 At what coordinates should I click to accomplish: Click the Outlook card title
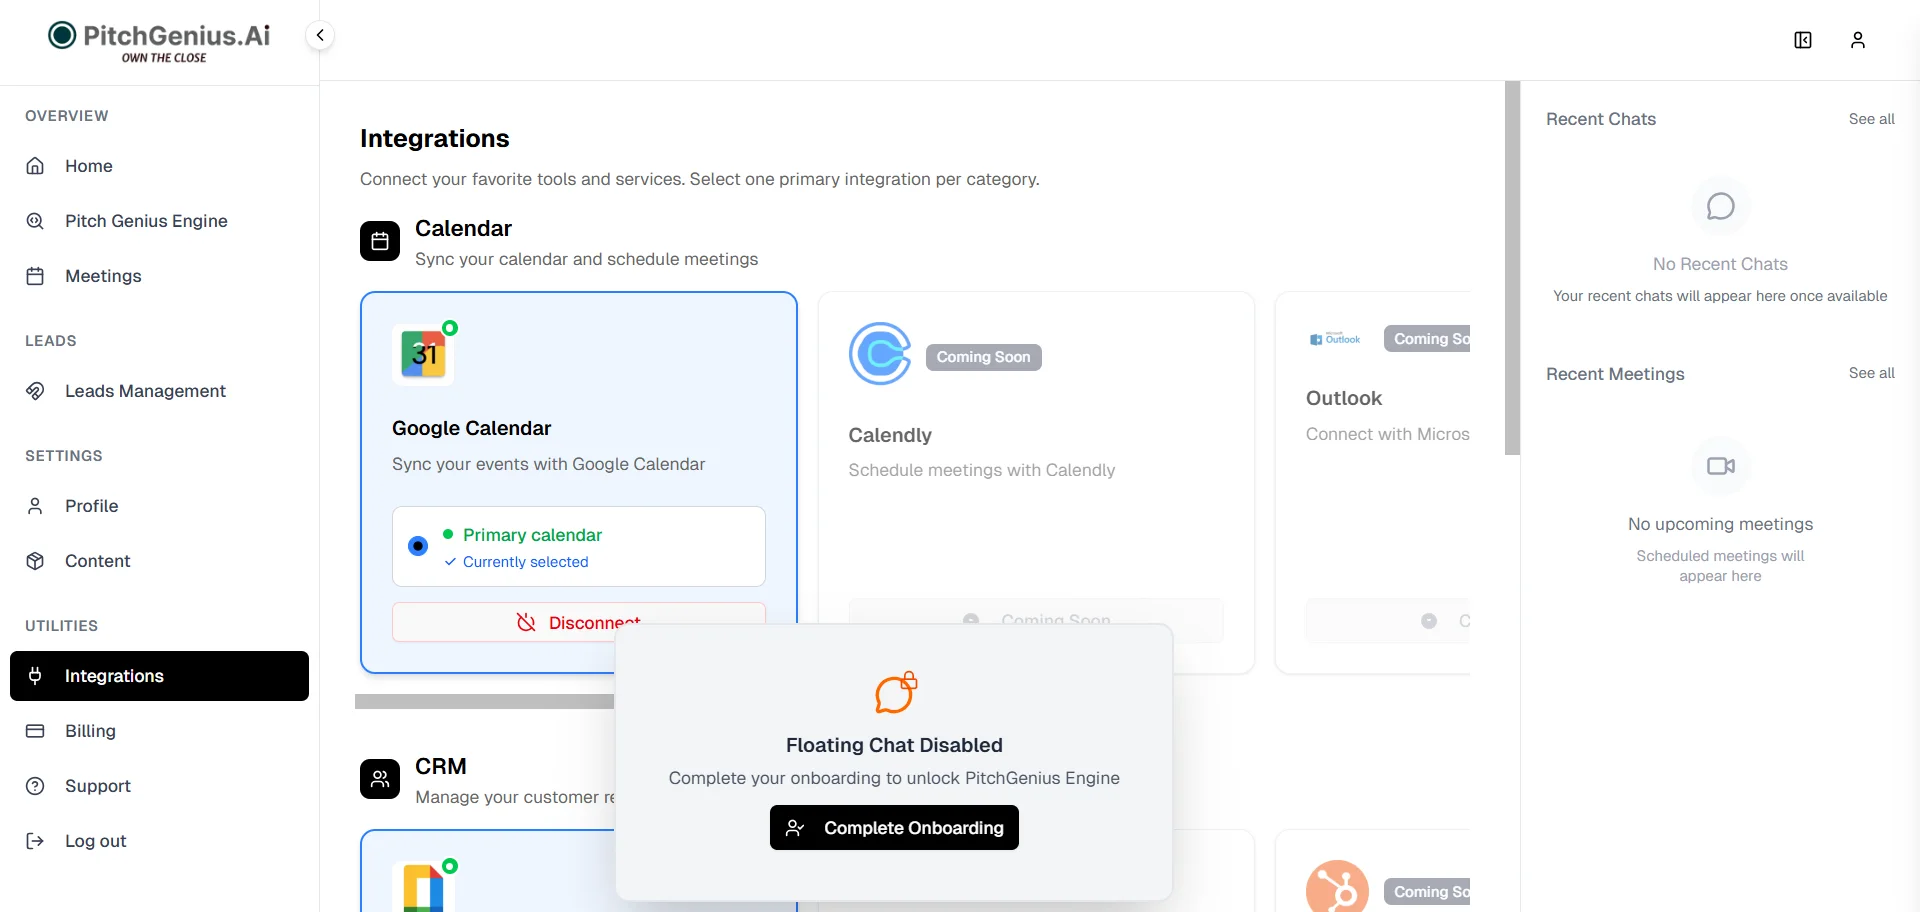click(x=1344, y=398)
